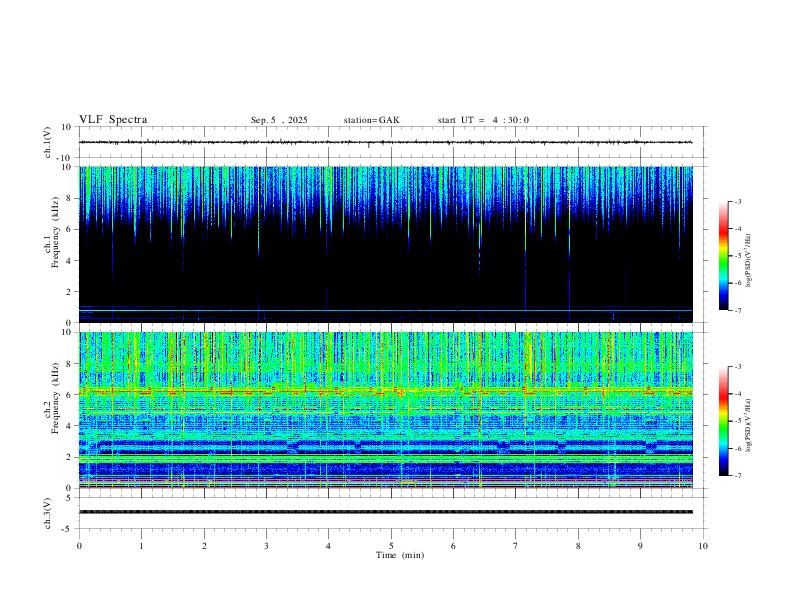
Task: Click the ch.3 black waveform band
Action: click(x=385, y=512)
